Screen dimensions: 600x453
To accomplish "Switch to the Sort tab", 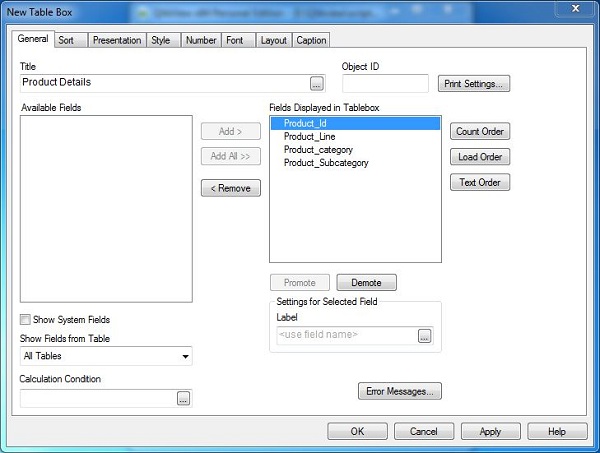I will (x=71, y=40).
